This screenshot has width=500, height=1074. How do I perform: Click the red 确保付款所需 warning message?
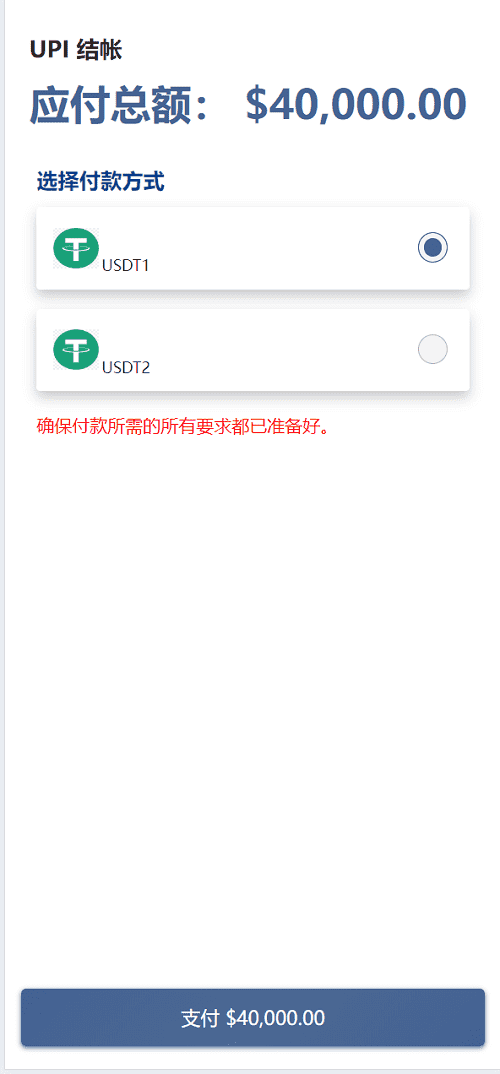183,427
